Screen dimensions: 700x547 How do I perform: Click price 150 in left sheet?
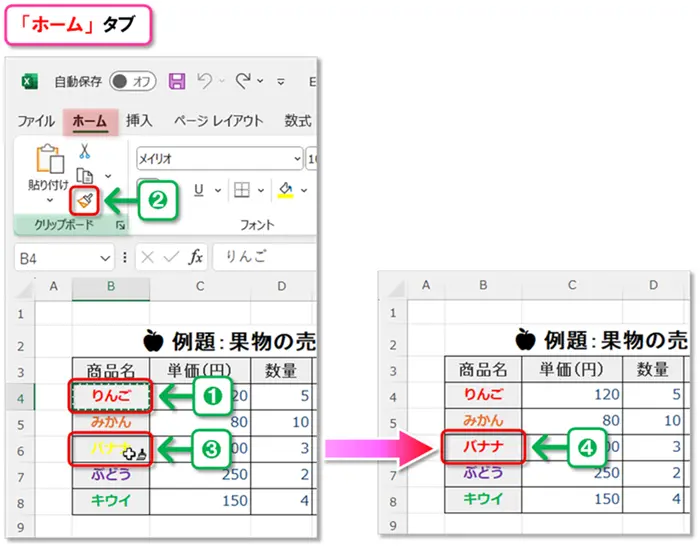coord(200,501)
